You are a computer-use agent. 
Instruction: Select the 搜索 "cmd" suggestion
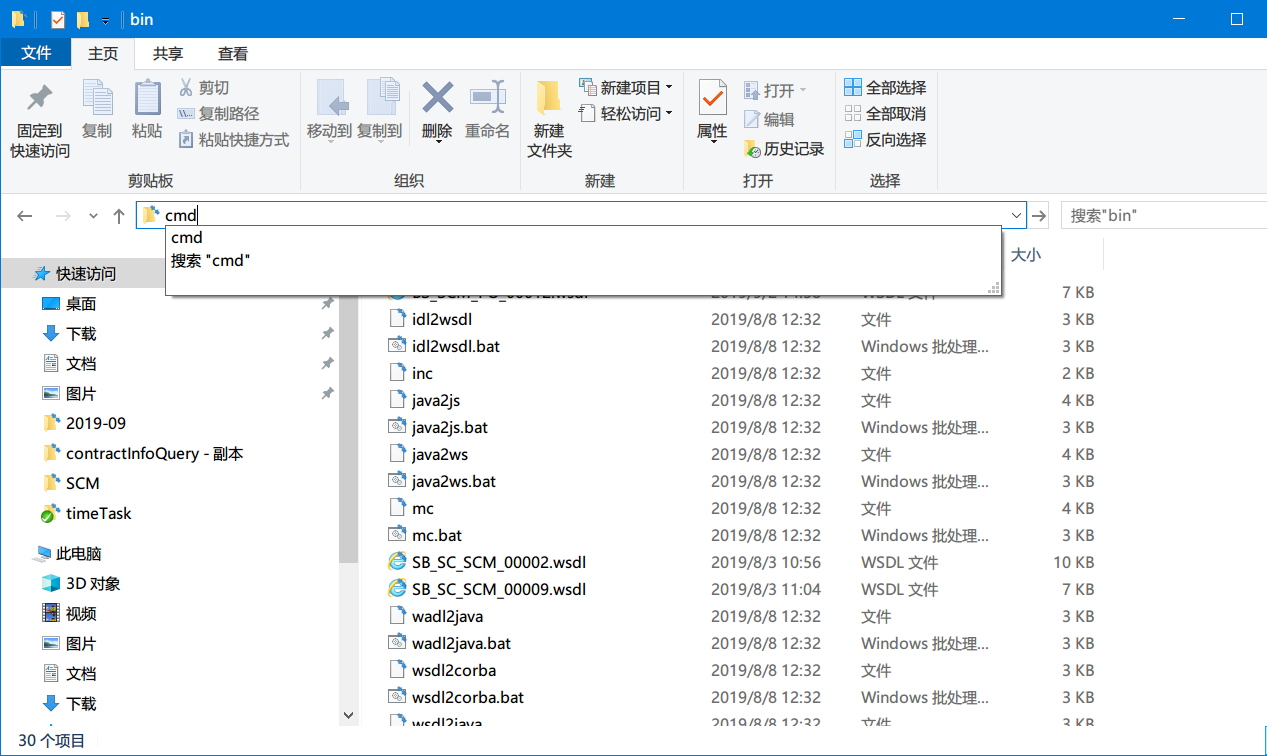[x=208, y=259]
